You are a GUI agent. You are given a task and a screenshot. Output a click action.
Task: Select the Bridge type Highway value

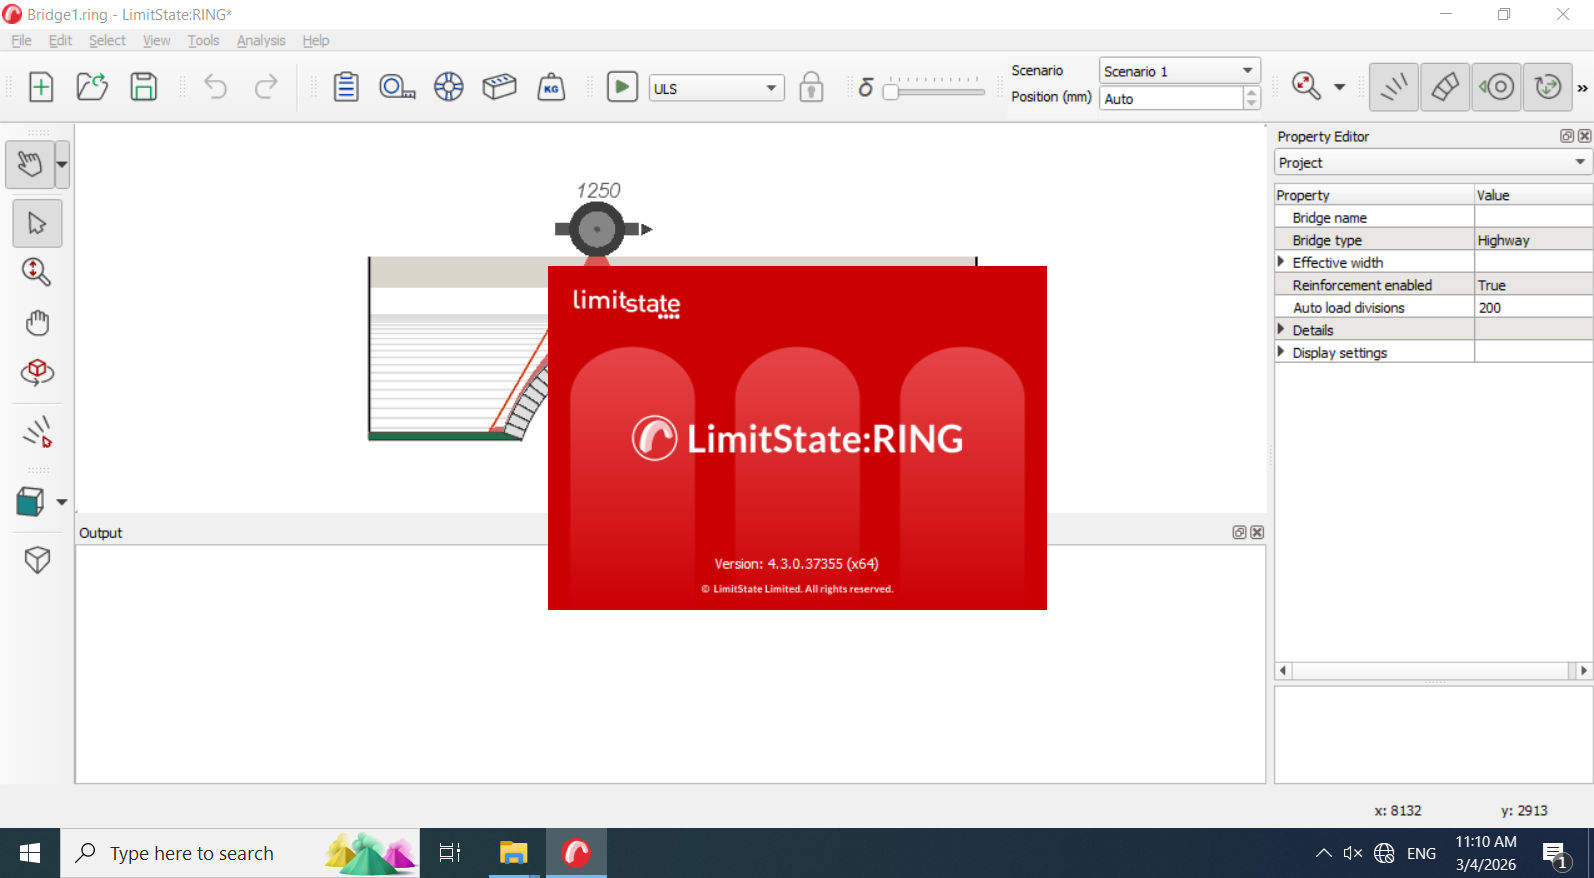[x=1533, y=240]
